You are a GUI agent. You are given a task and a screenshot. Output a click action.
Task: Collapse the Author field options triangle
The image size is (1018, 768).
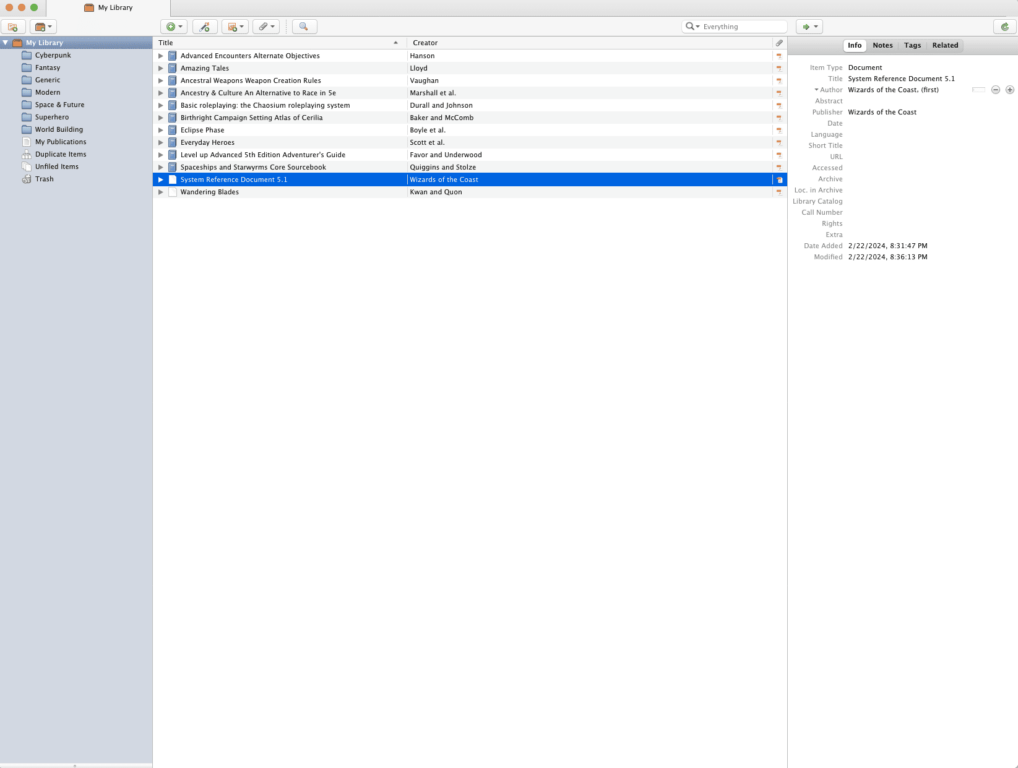(x=816, y=89)
